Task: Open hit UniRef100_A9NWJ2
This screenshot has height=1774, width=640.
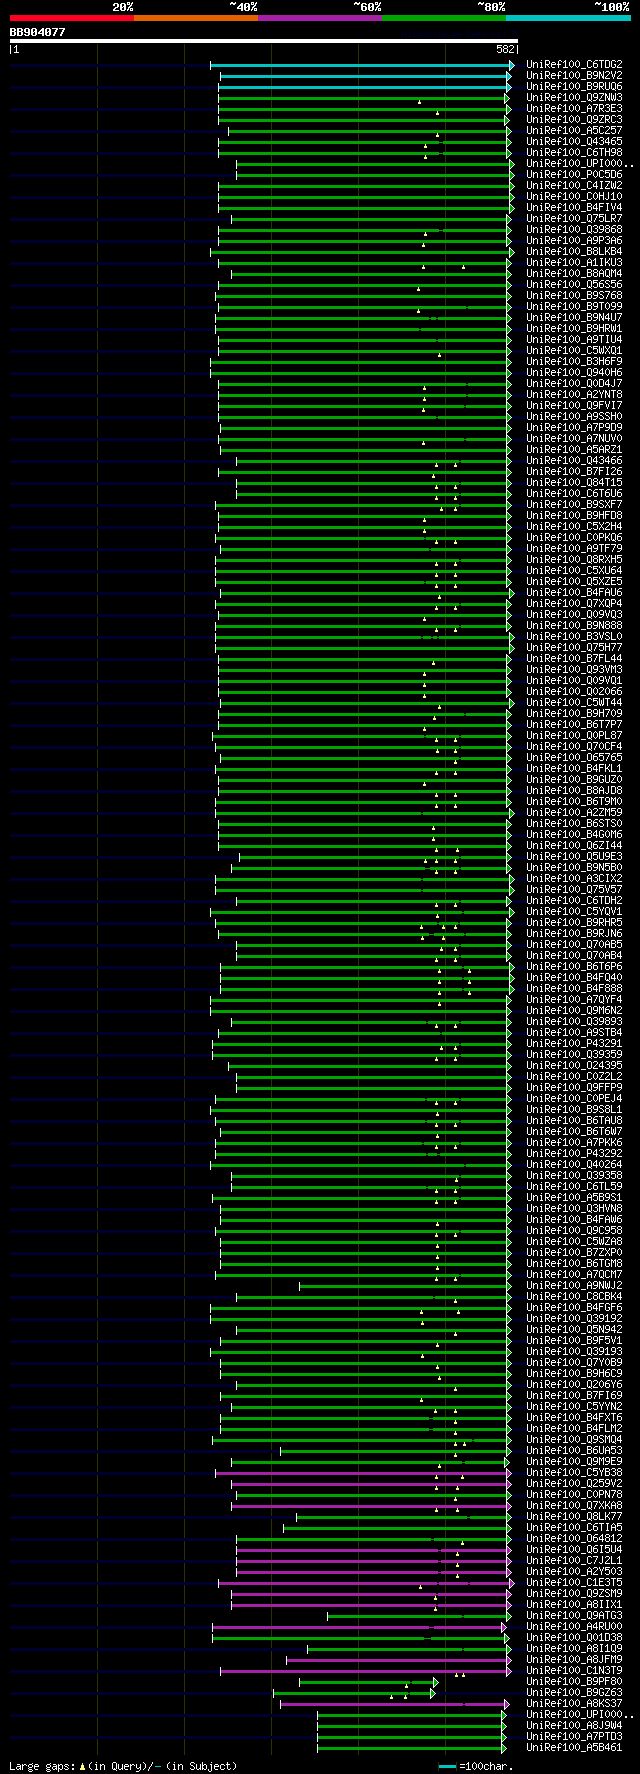Action: (x=574, y=1285)
